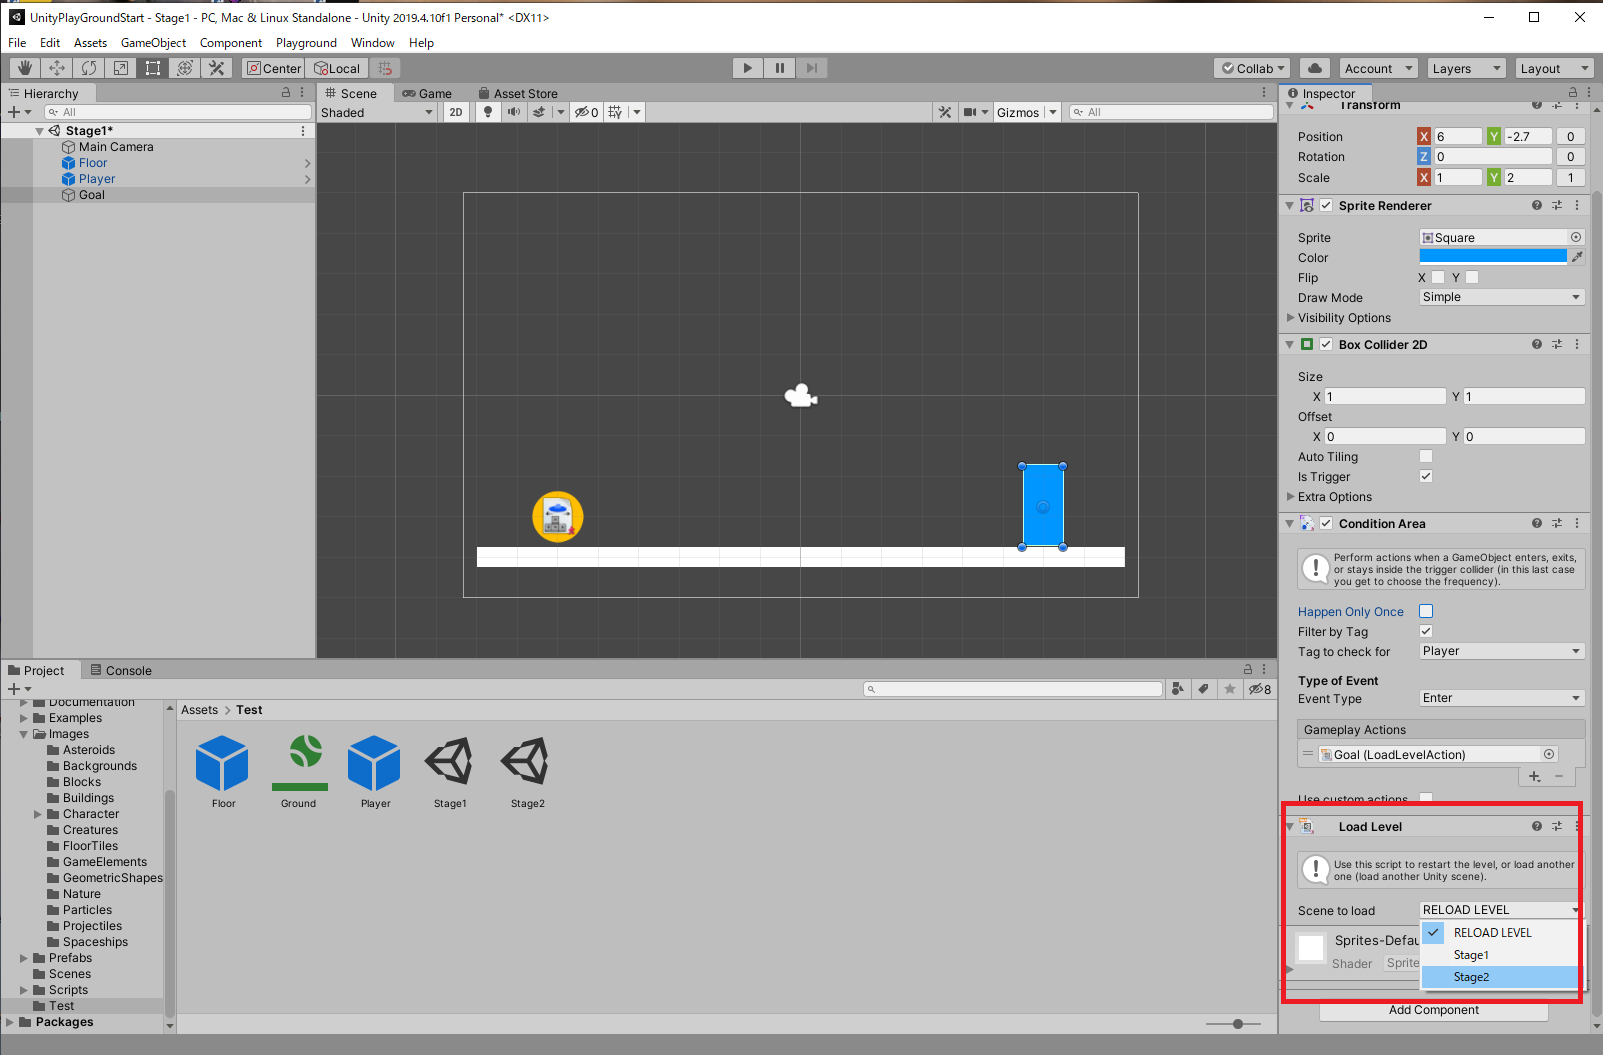Open Layers dropdown
Viewport: 1603px width, 1055px height.
[x=1465, y=68]
